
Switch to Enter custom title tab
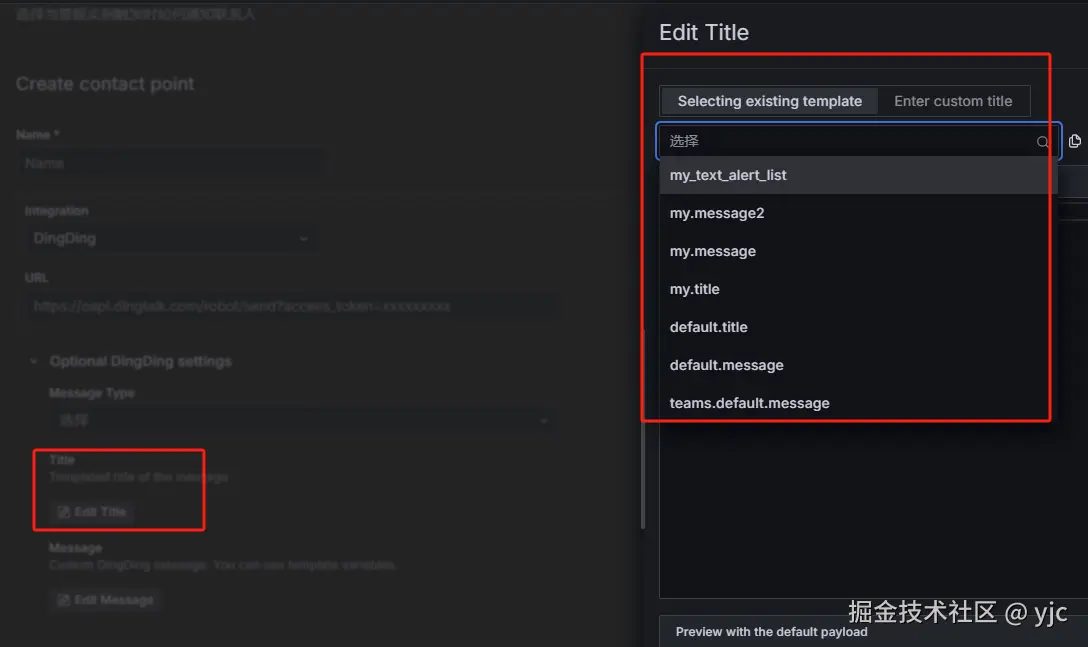[953, 101]
